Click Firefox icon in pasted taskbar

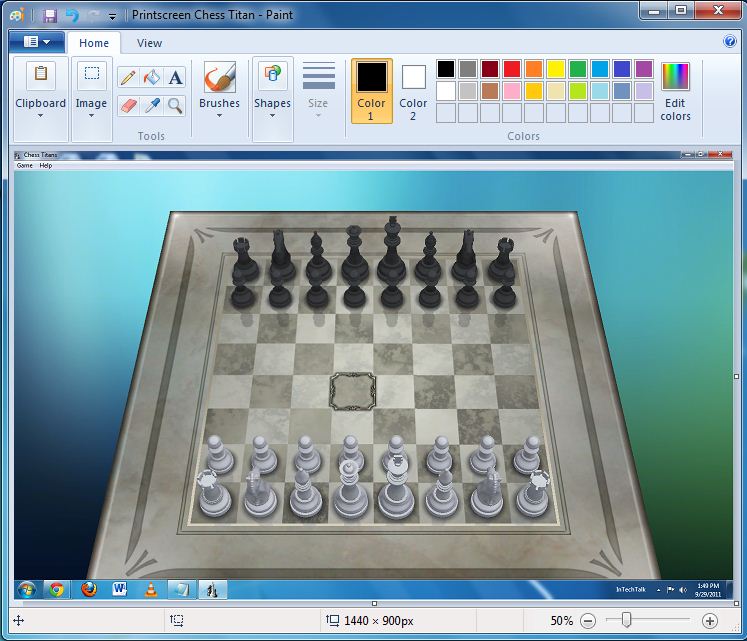89,590
